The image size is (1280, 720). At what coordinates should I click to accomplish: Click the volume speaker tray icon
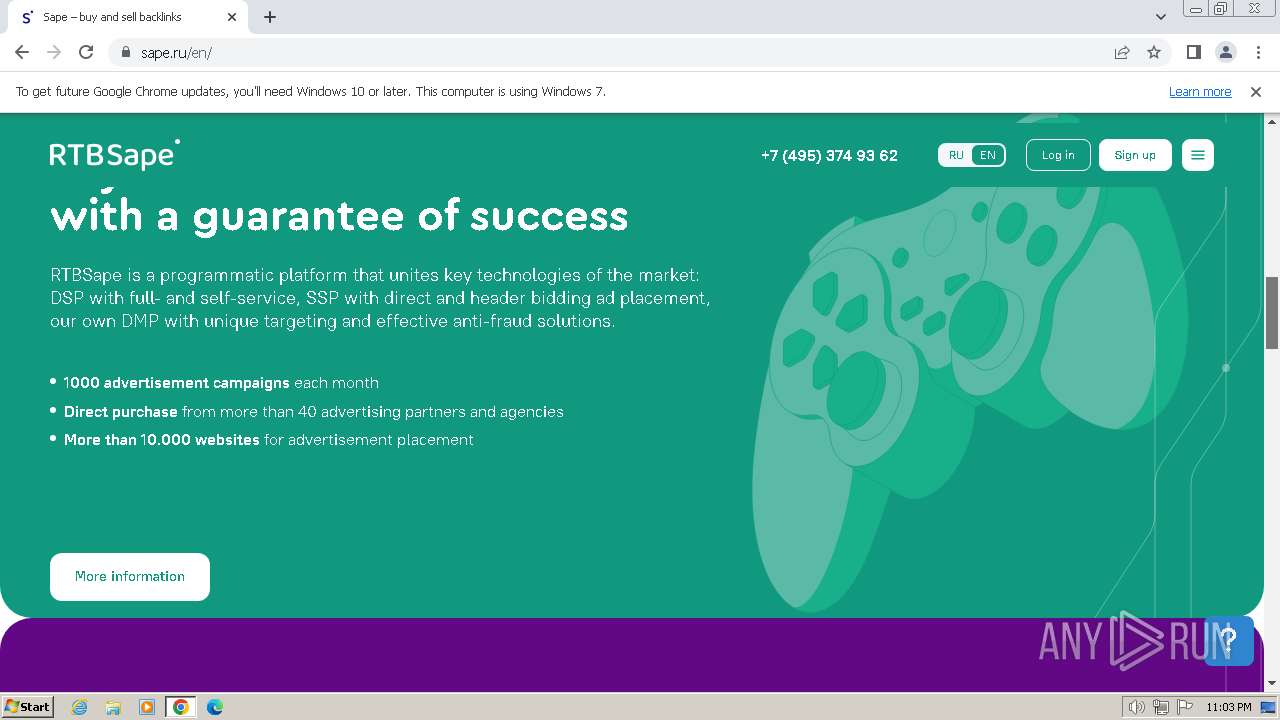[1137, 707]
